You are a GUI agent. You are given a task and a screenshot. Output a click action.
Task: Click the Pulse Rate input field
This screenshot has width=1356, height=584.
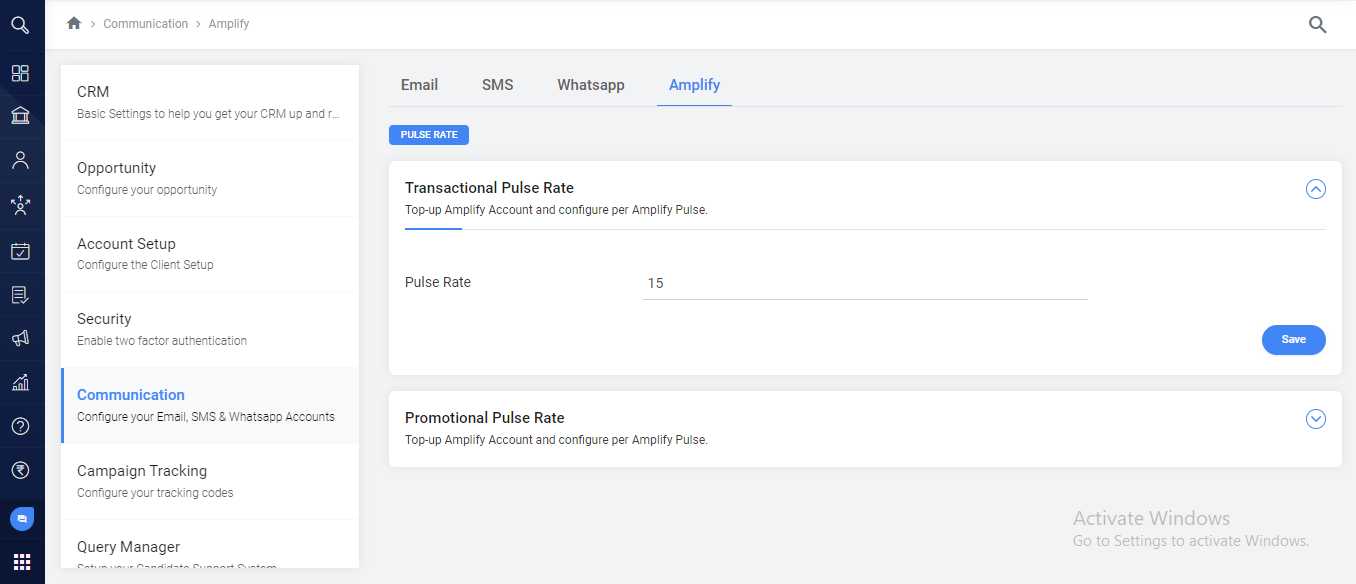coord(864,284)
